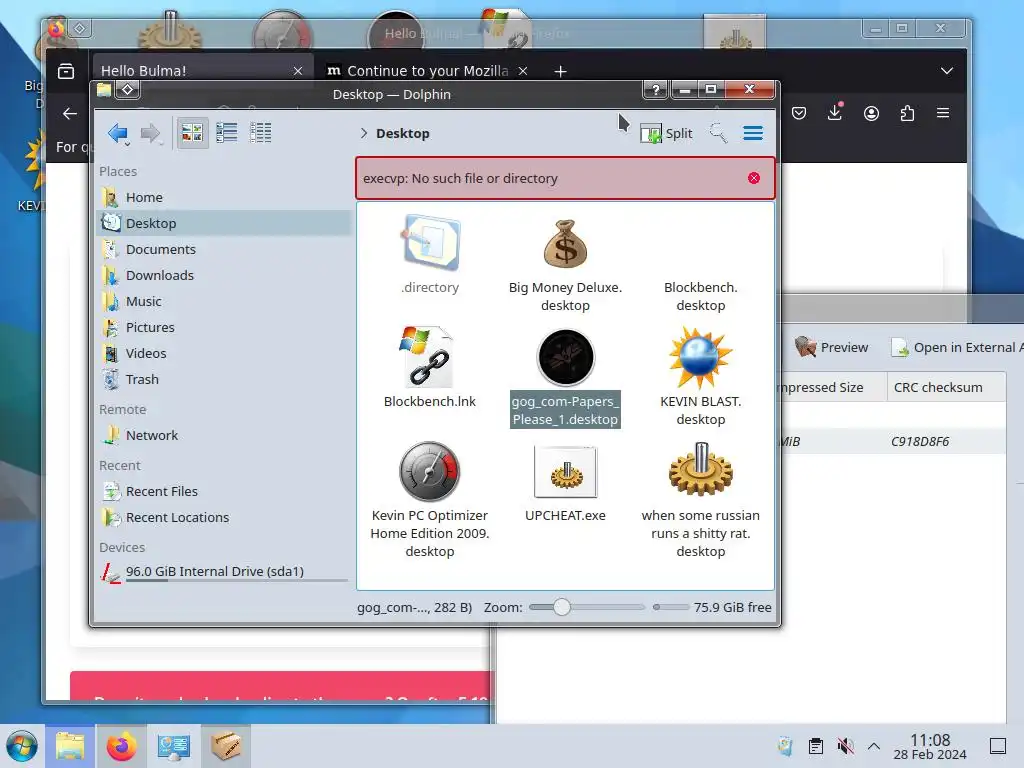Select Big Money Deluxe money bag icon
The width and height of the screenshot is (1024, 768).
566,244
